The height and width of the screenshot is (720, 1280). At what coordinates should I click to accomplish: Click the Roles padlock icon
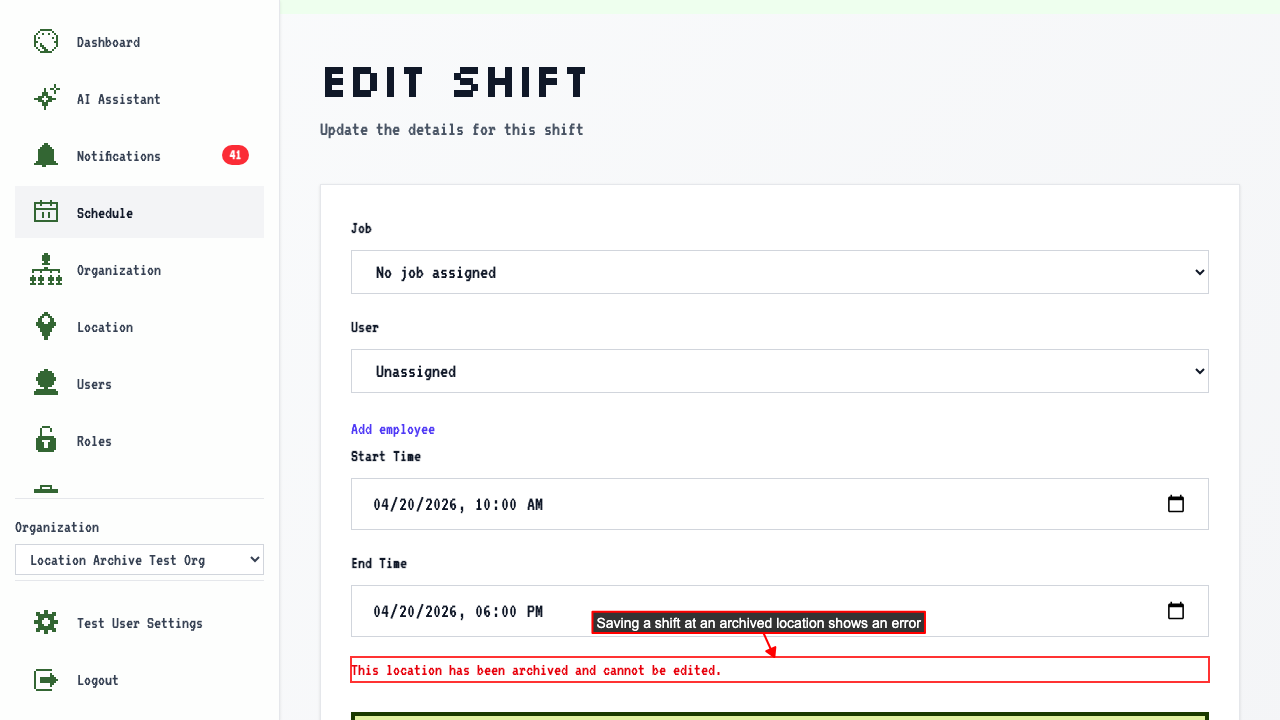(46, 441)
